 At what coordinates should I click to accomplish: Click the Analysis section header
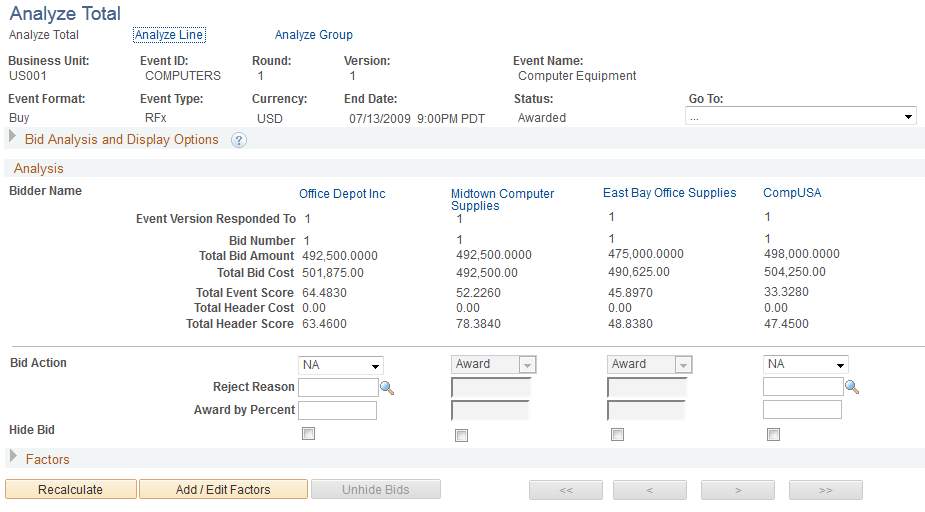point(39,169)
